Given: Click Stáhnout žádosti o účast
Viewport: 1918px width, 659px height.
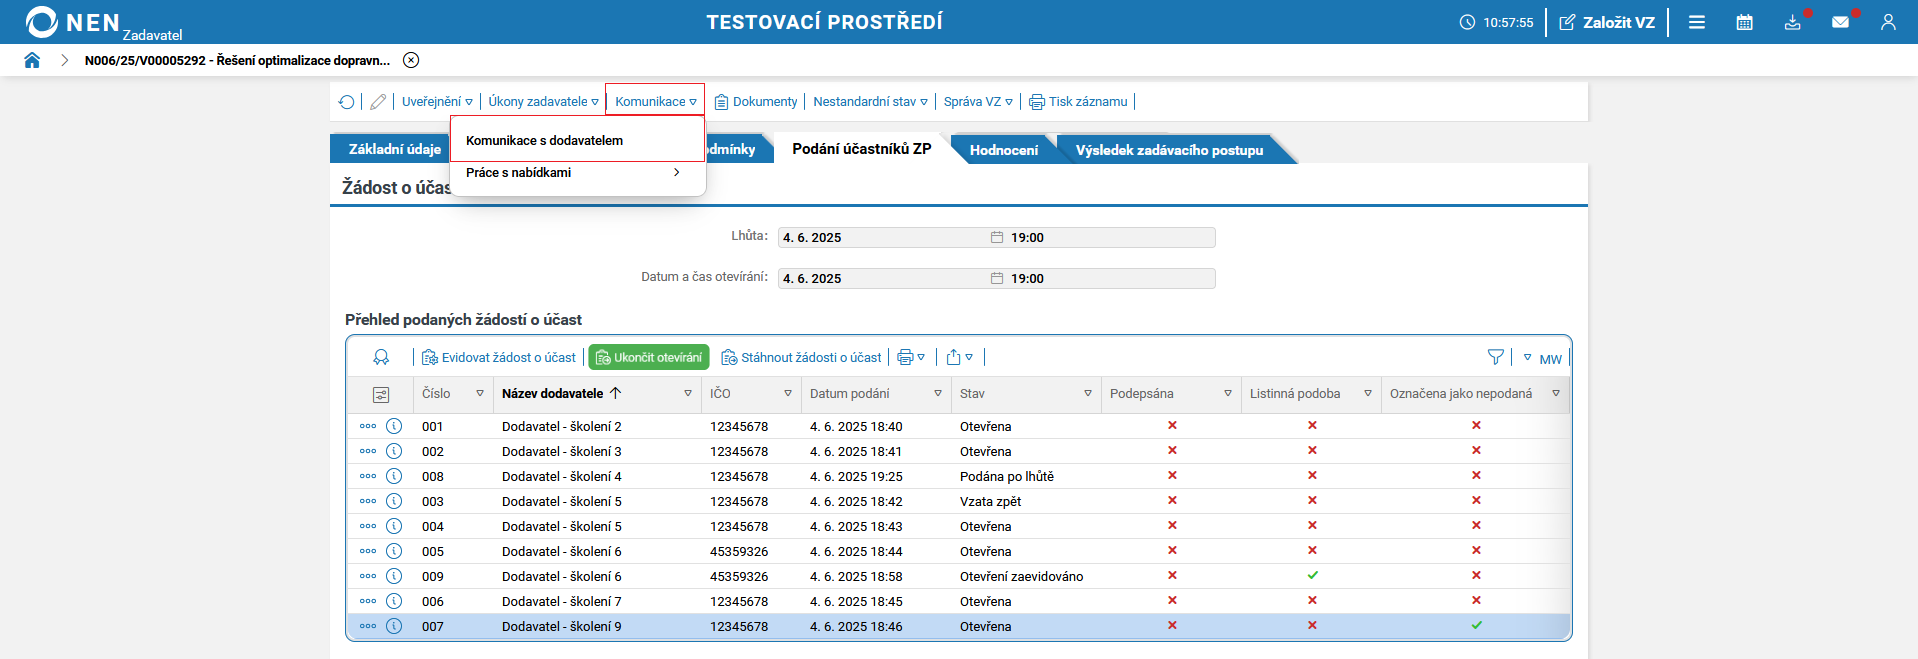Looking at the screenshot, I should click(802, 357).
